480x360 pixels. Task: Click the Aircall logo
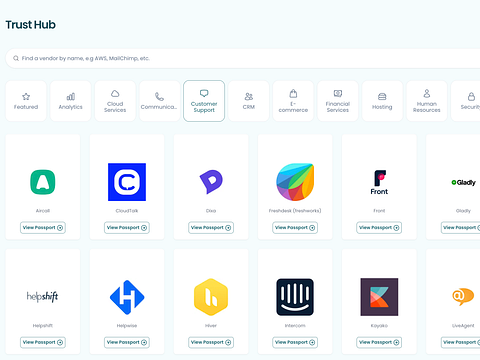[x=43, y=182]
